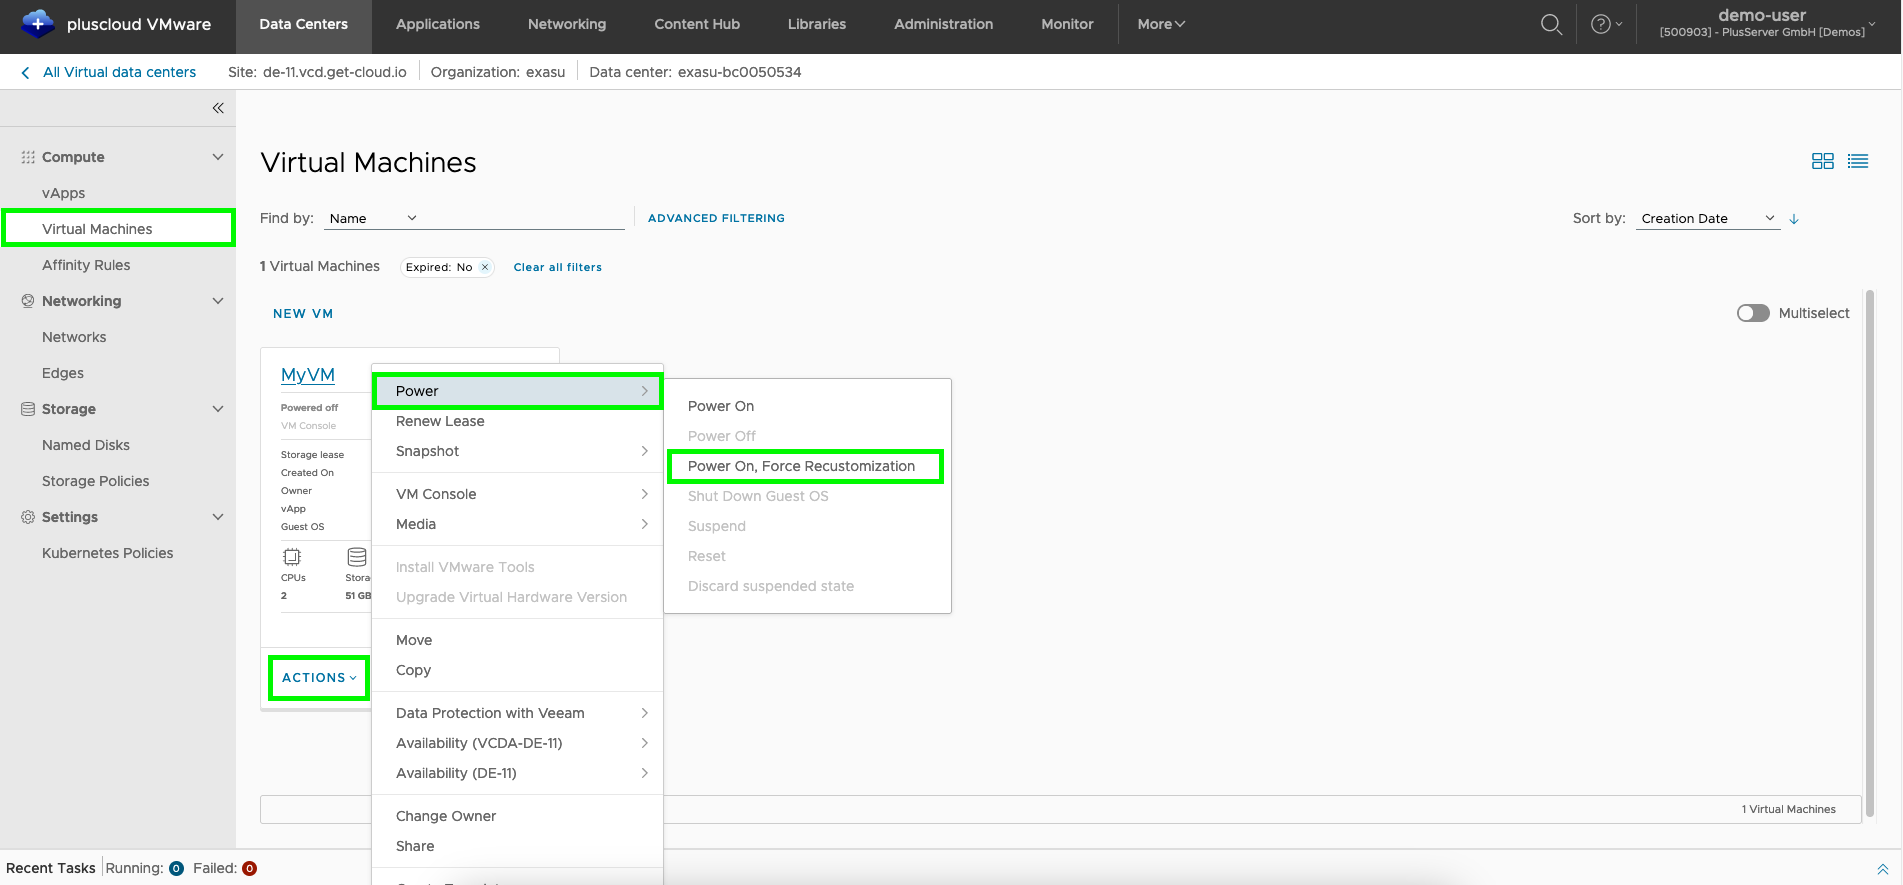
Task: Switch to grid card view
Action: click(x=1823, y=161)
